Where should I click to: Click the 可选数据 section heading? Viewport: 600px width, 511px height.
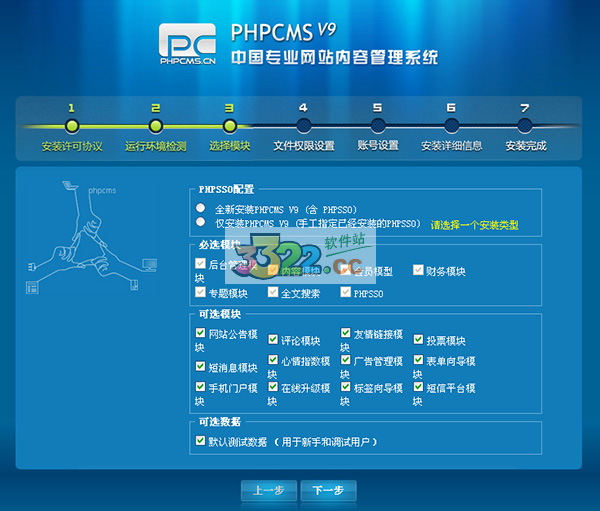point(220,422)
